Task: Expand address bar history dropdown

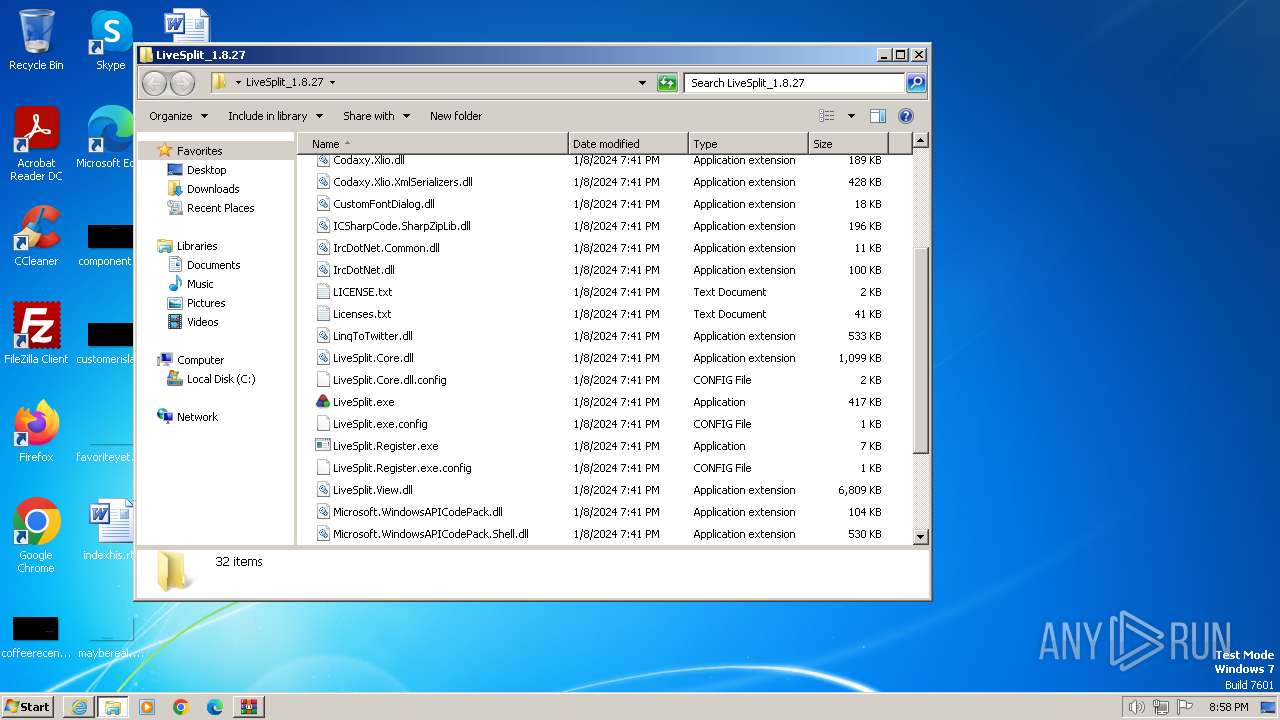Action: point(642,83)
